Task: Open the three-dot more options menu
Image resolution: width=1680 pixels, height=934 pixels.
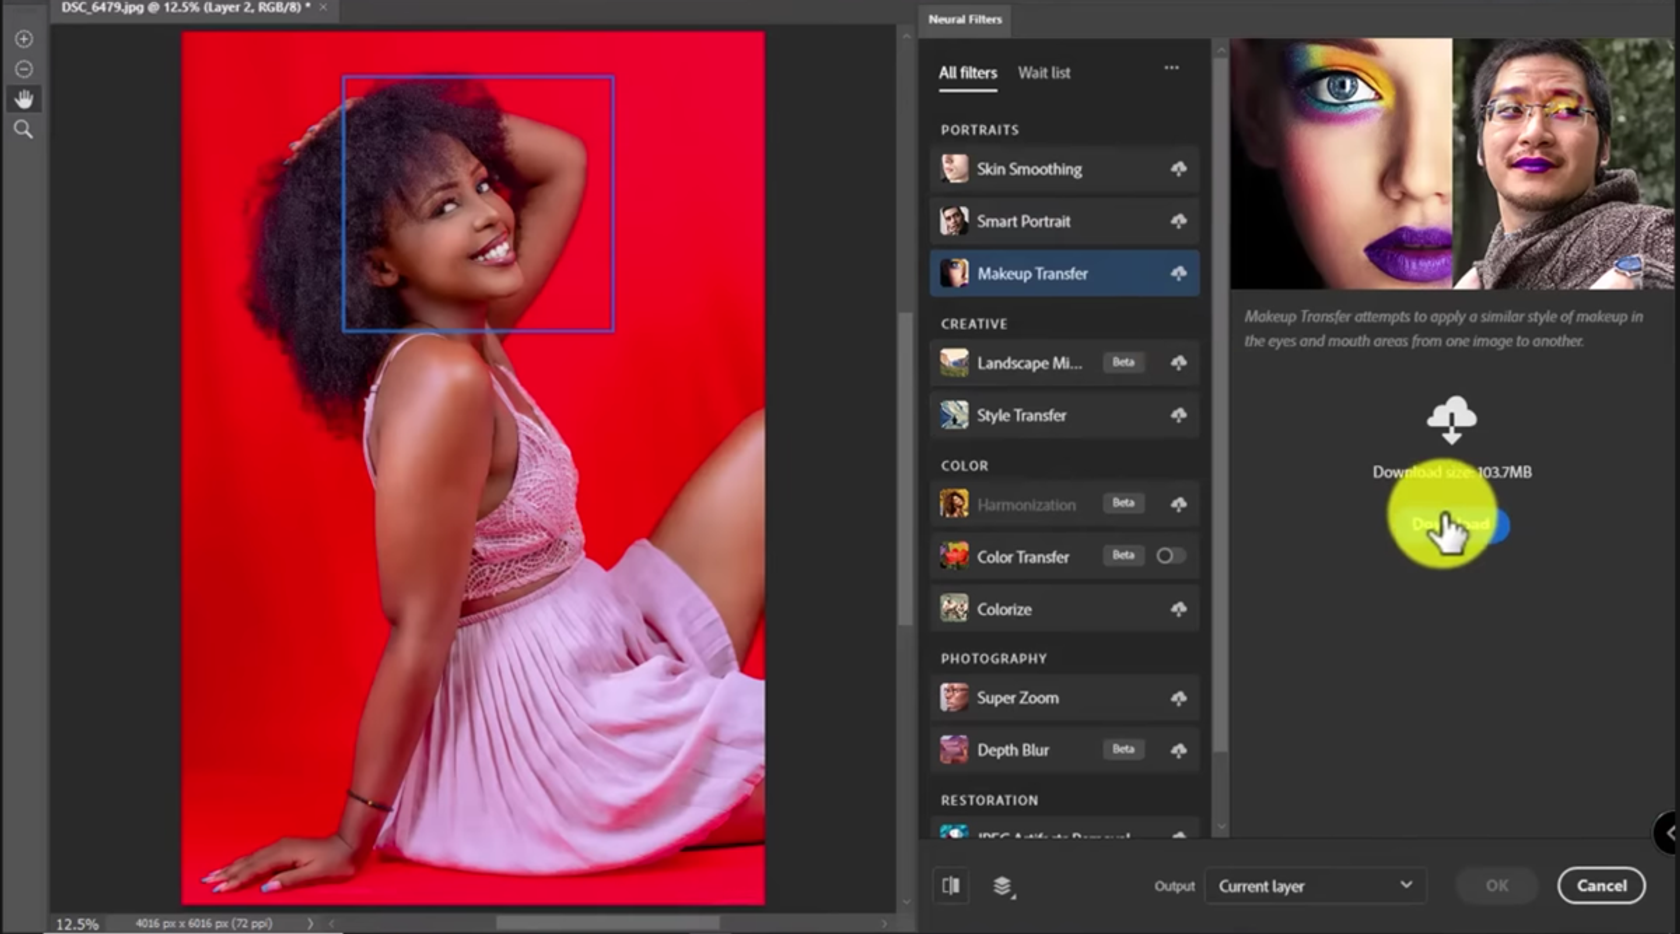Action: click(1171, 68)
